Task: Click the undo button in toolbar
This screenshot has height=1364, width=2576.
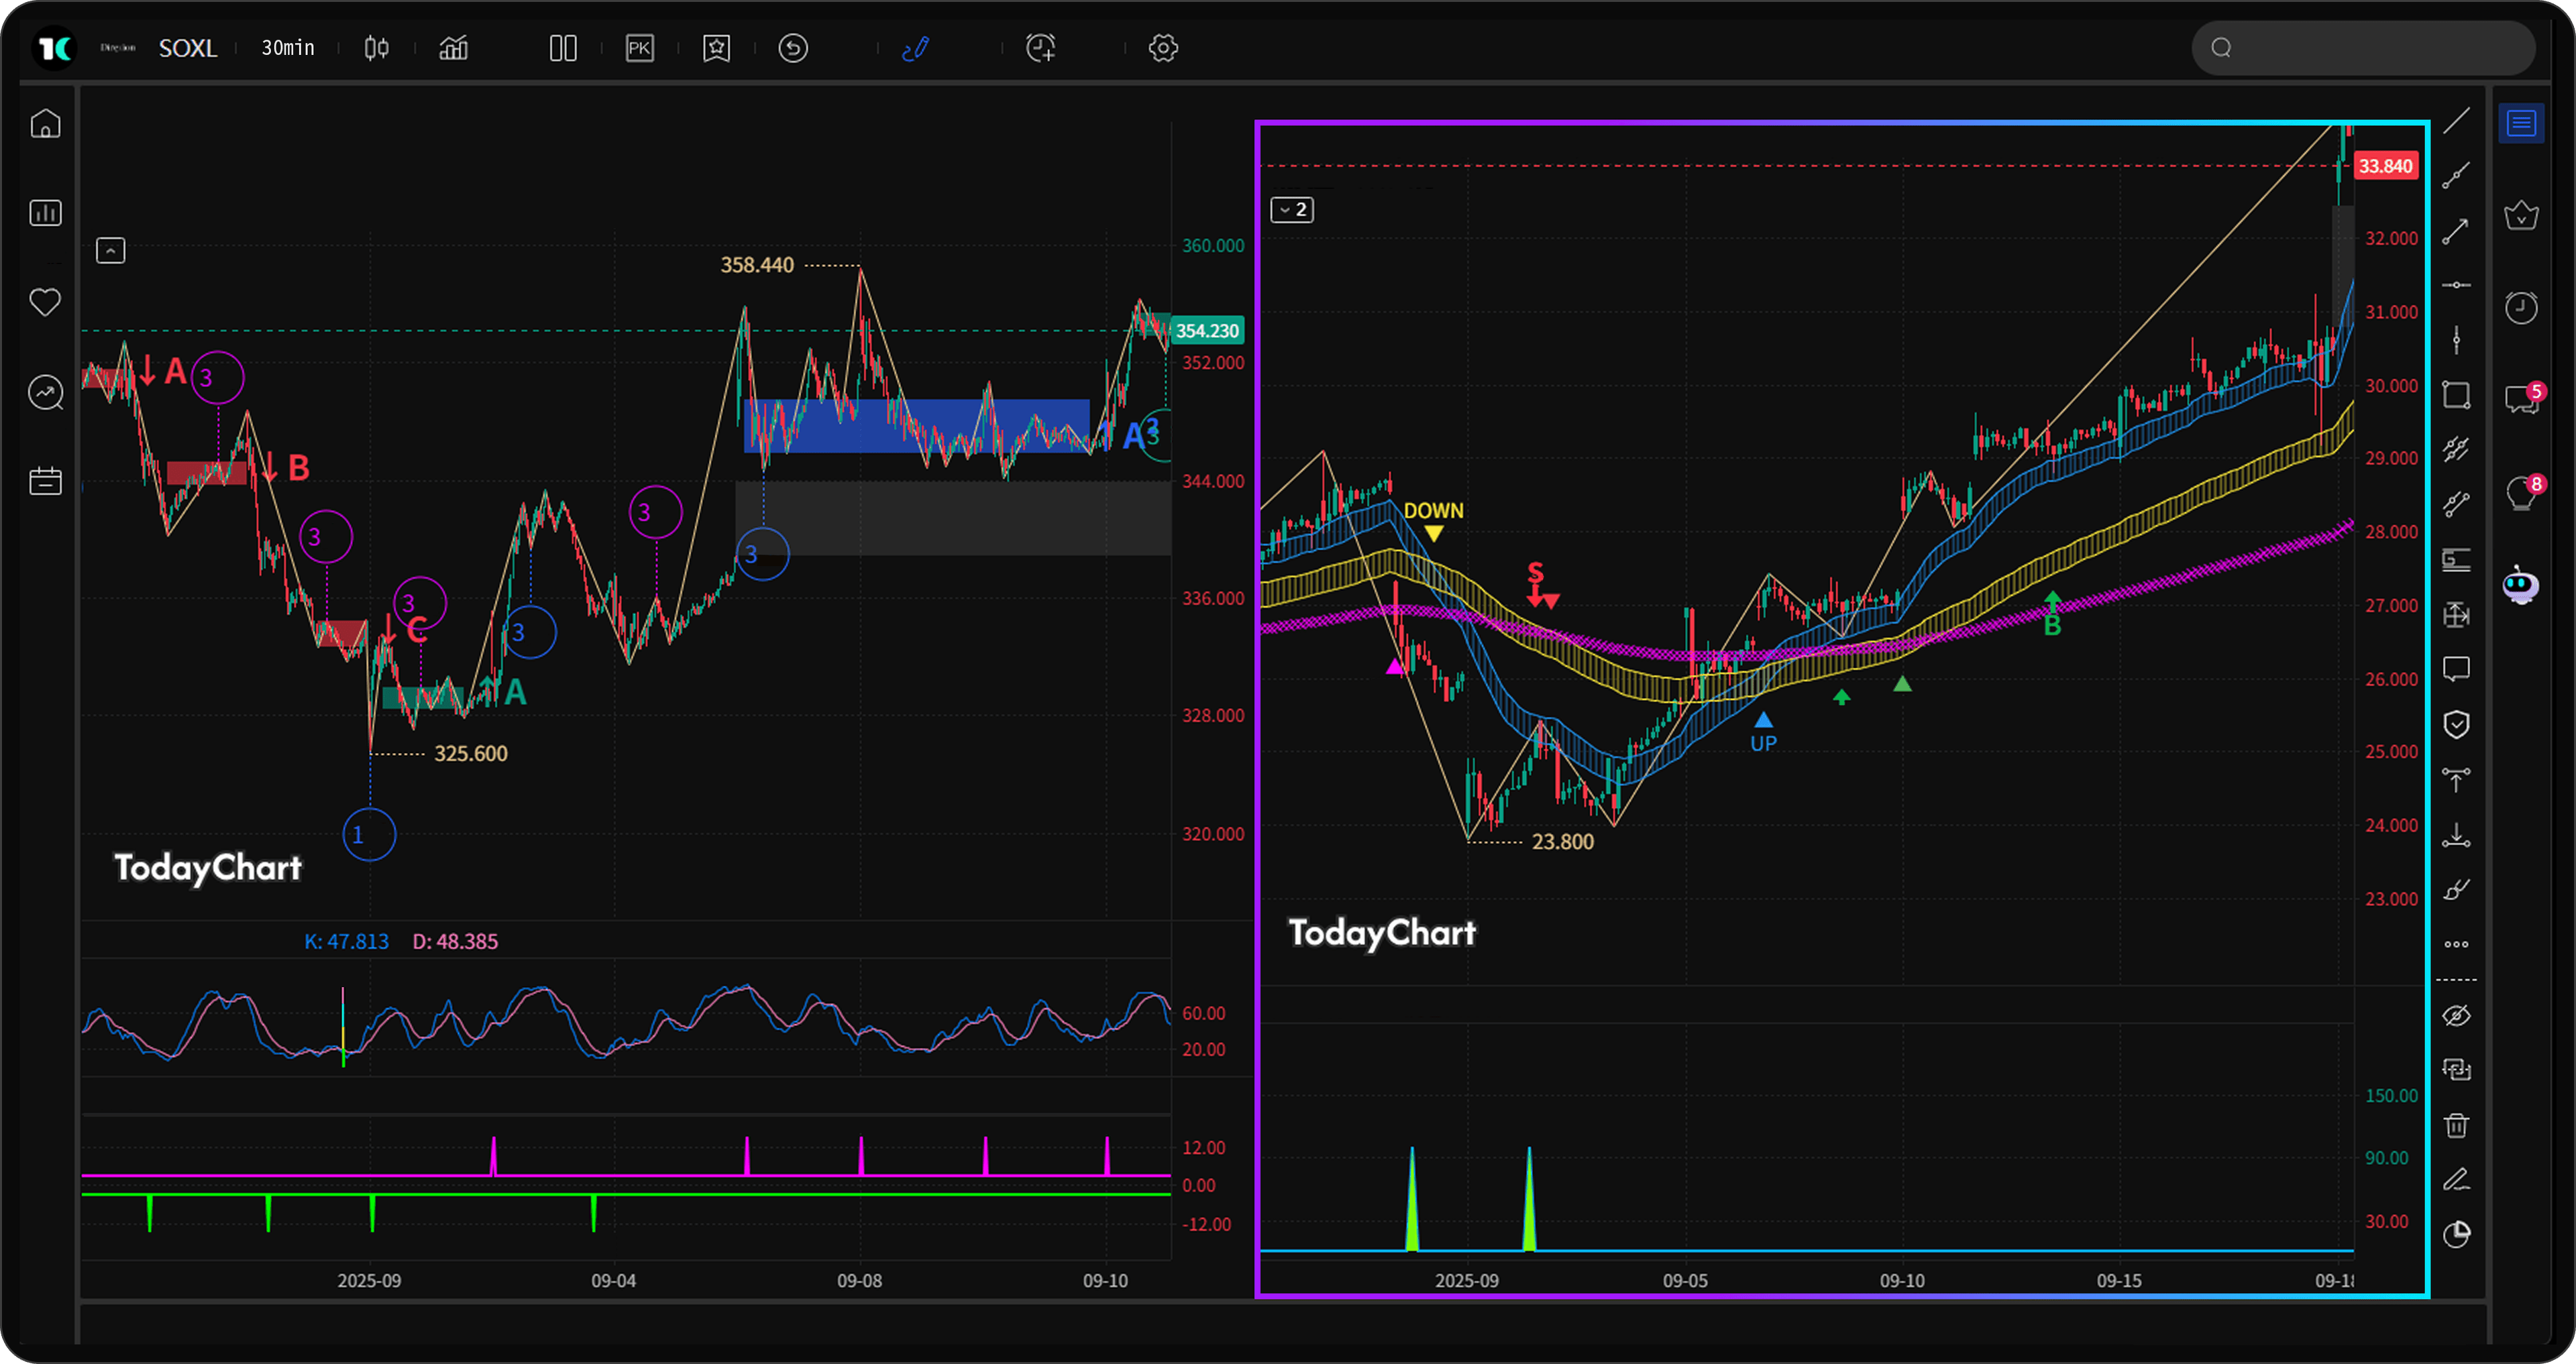Action: point(792,48)
